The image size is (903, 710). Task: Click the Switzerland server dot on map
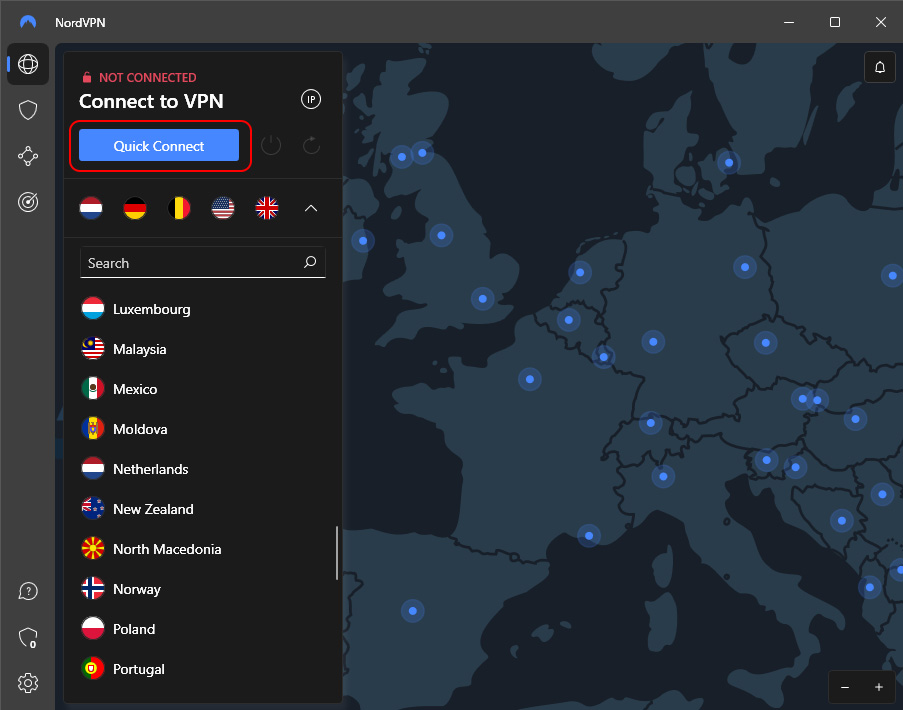(x=651, y=423)
